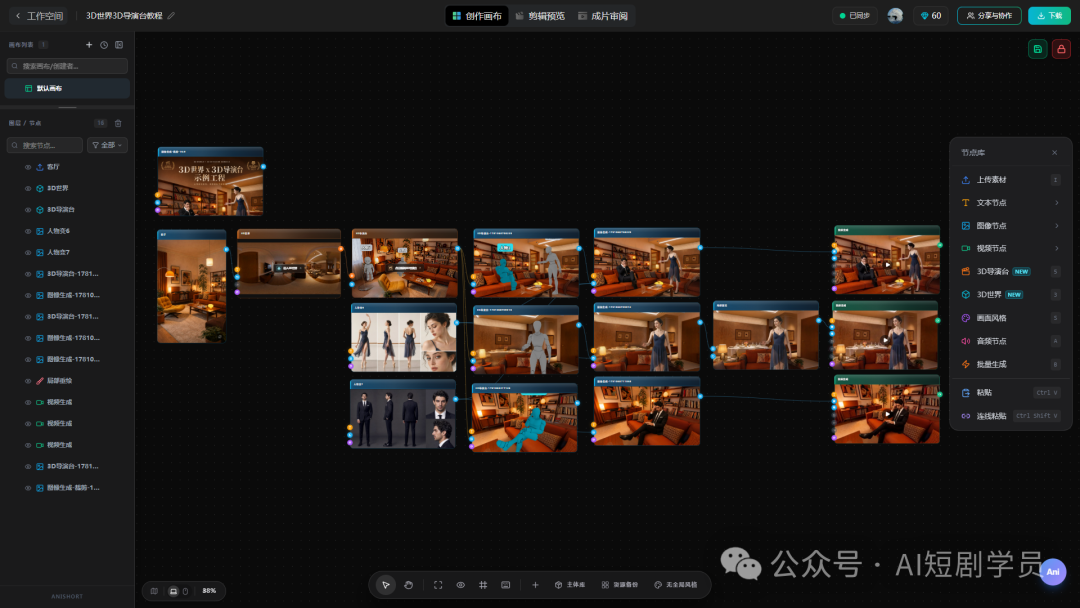Viewport: 1080px width, 608px height.
Task: Select 上传素材 in node library
Action: [x=1010, y=180]
